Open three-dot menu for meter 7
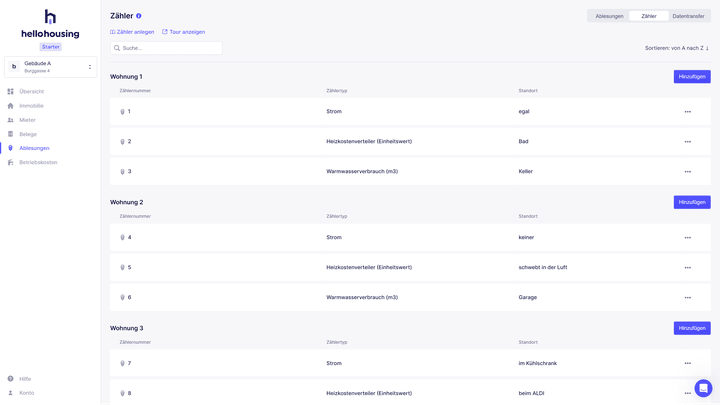720x405 pixels. point(687,364)
